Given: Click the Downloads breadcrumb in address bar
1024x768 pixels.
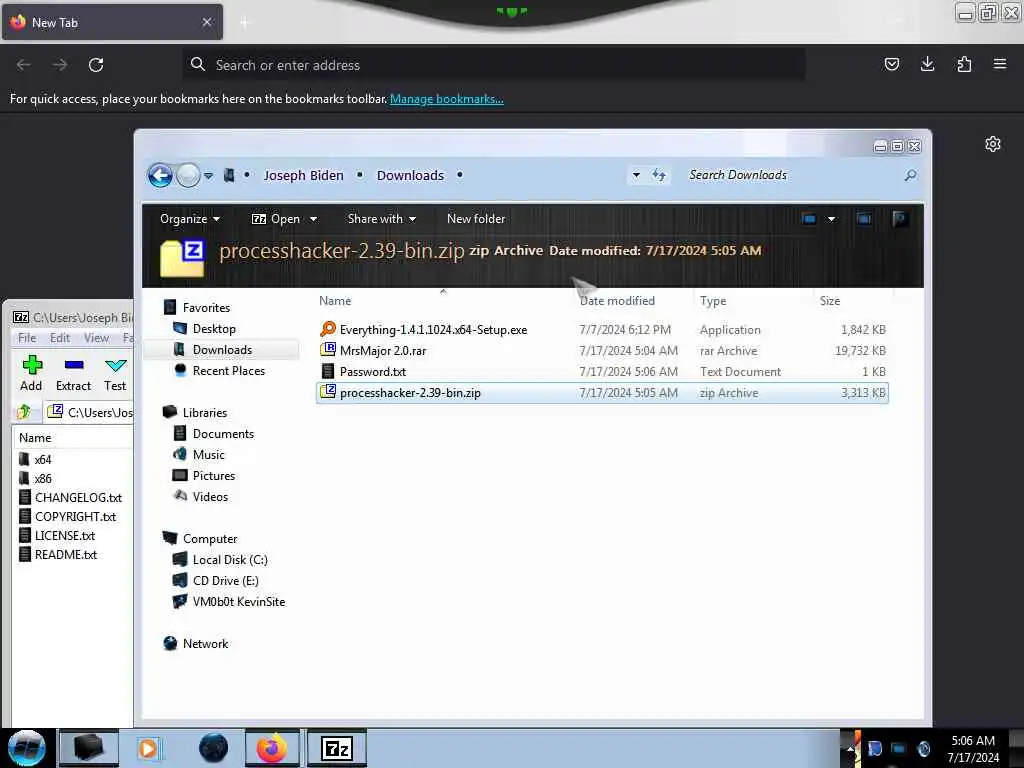Looking at the screenshot, I should (410, 175).
